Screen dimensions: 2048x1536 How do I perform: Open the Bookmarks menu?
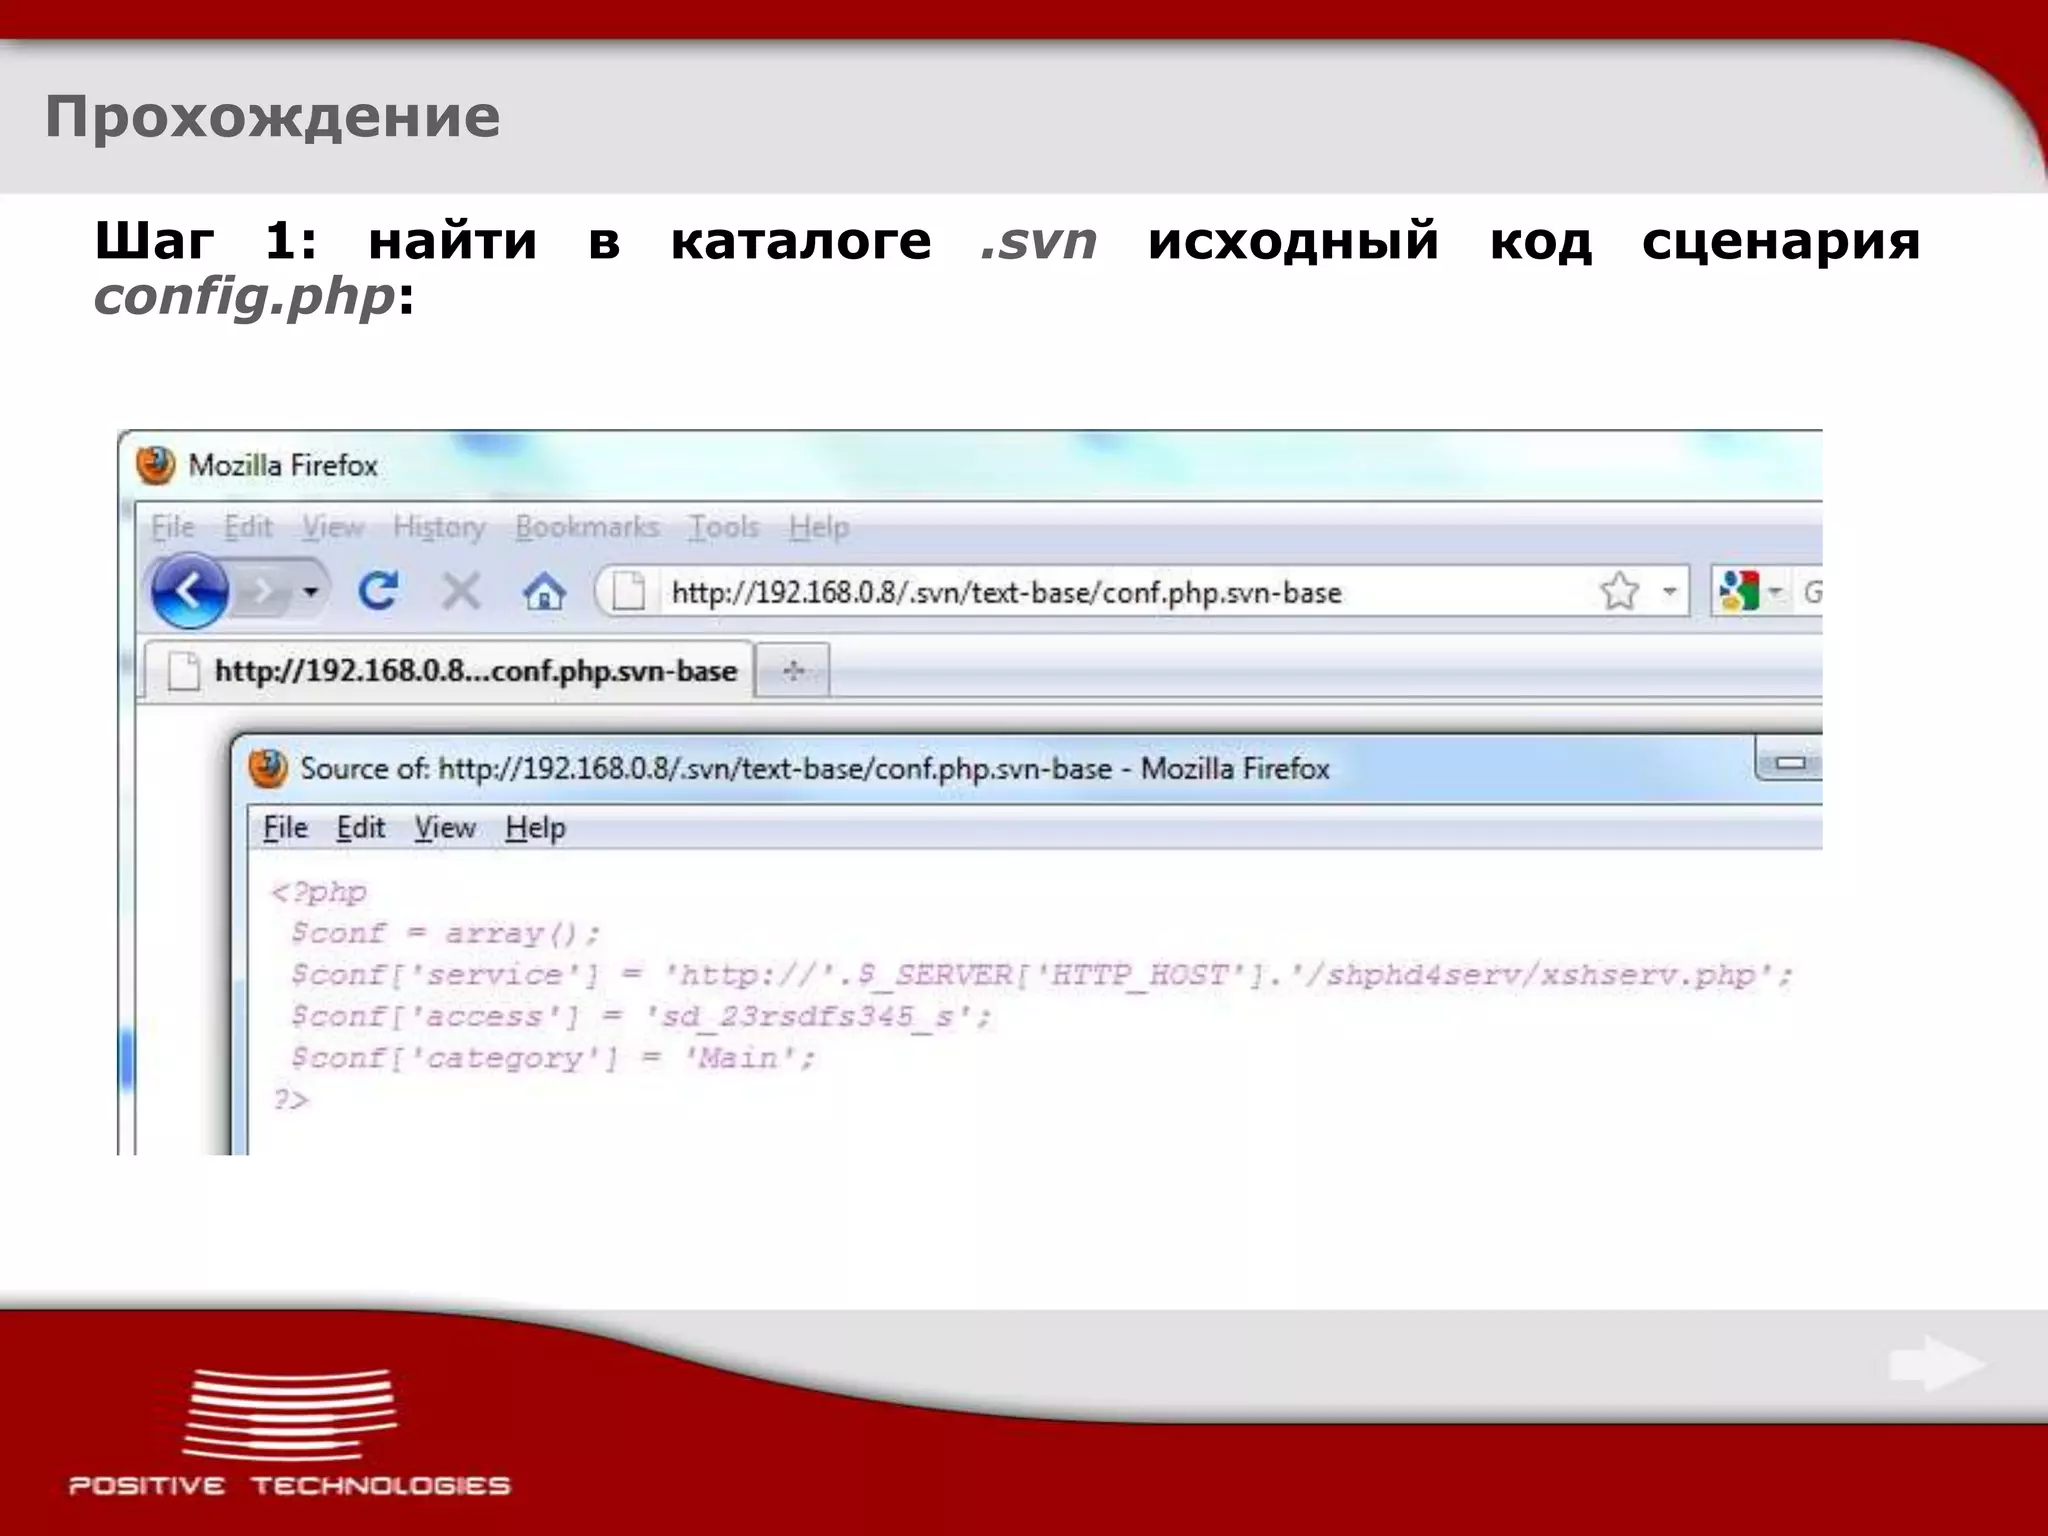coord(587,527)
